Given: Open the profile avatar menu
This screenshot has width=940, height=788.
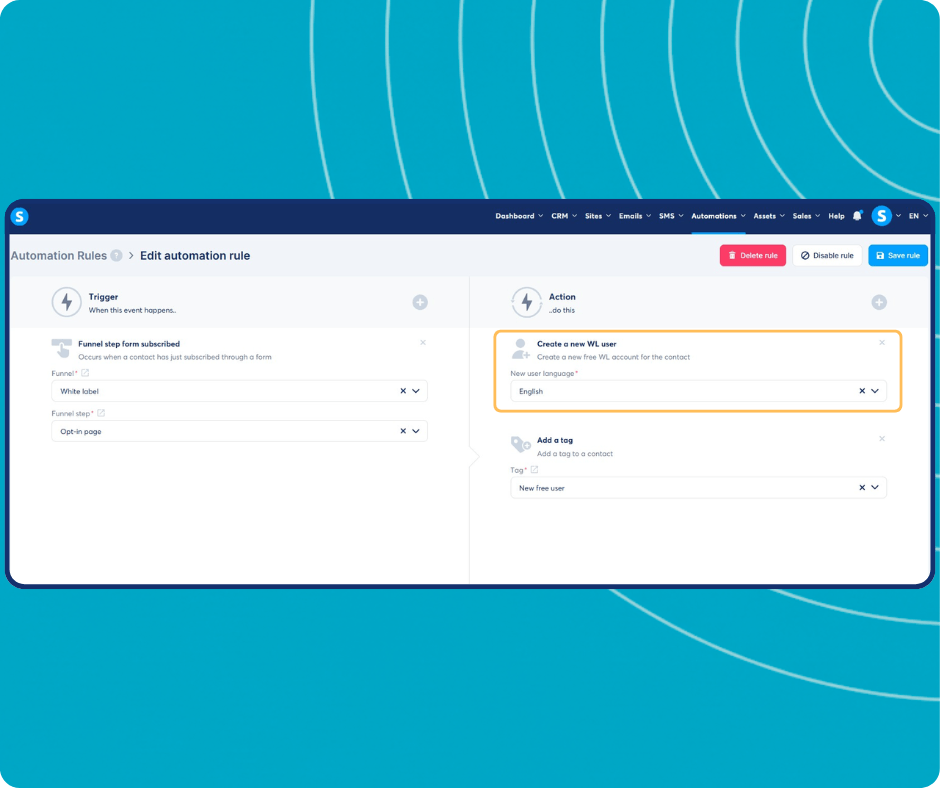Looking at the screenshot, I should [881, 216].
